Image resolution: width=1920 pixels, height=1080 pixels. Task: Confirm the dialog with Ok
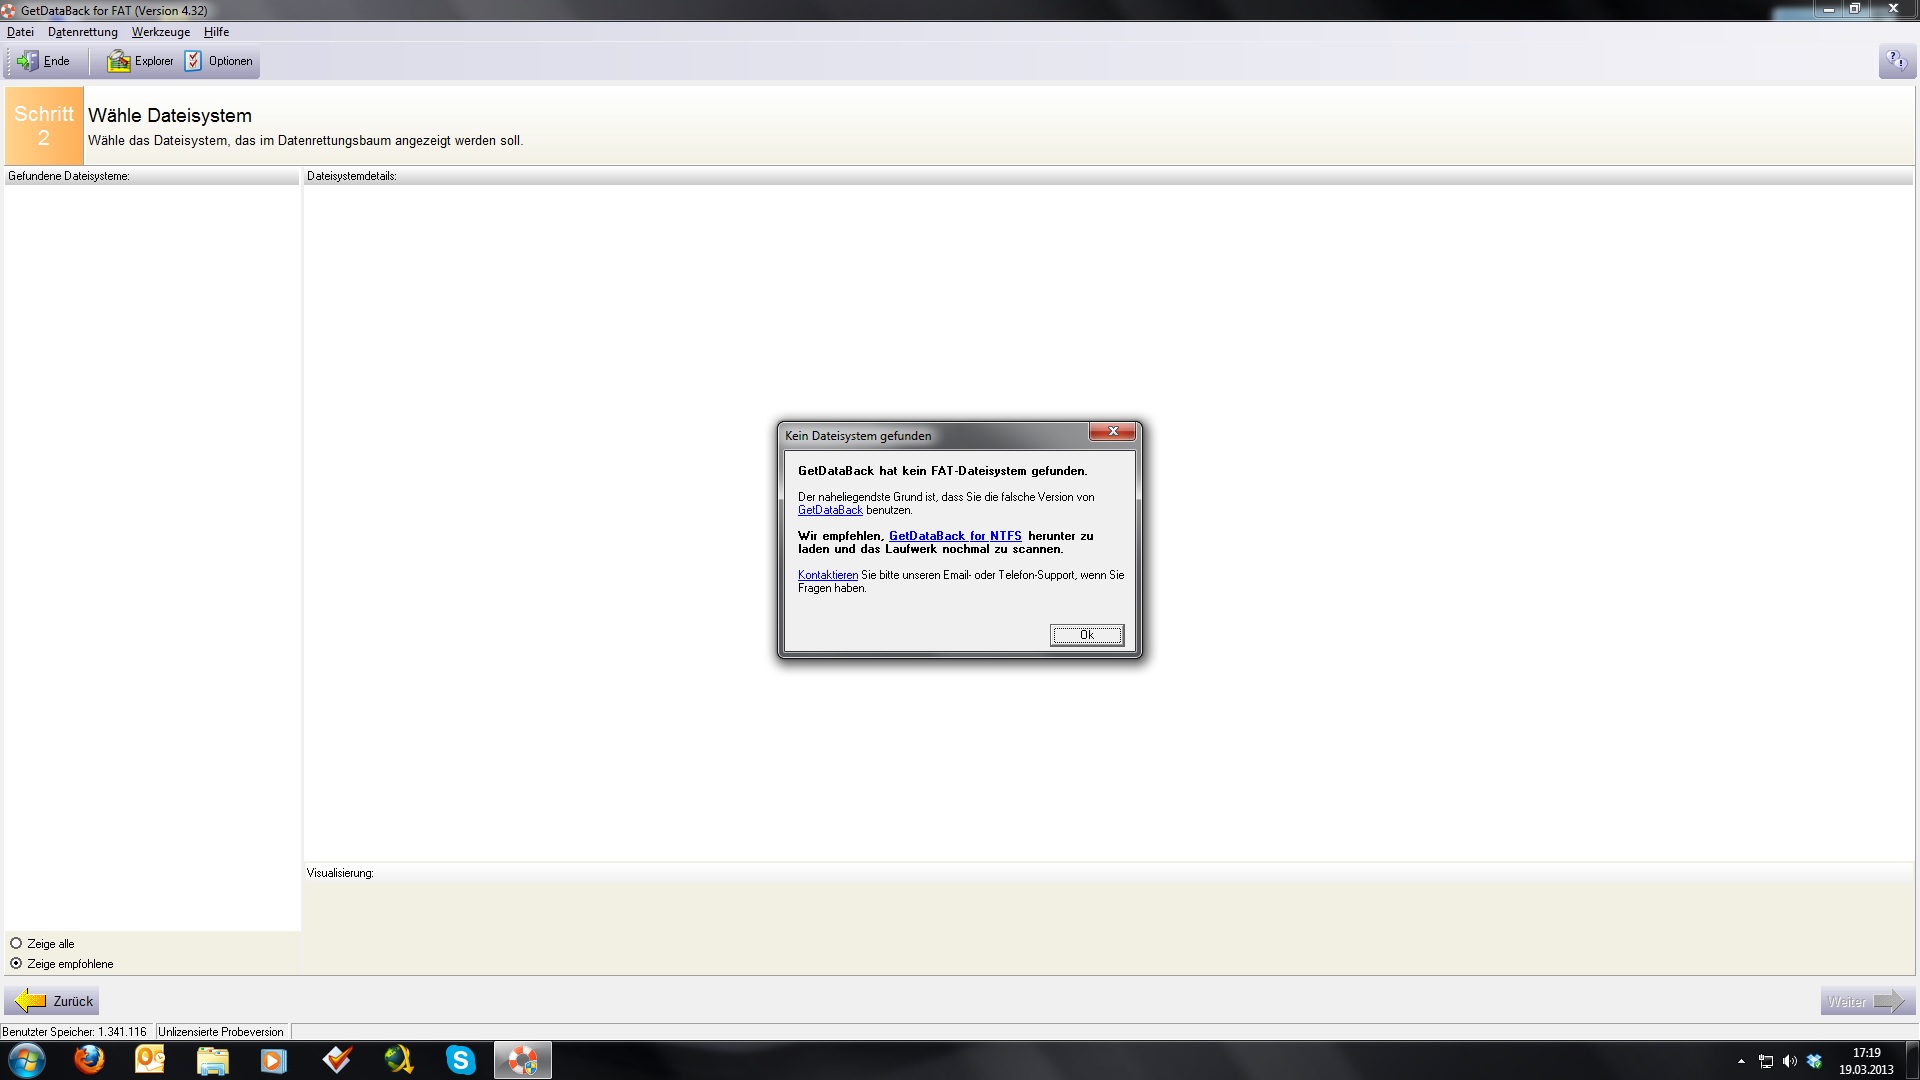pyautogui.click(x=1087, y=635)
